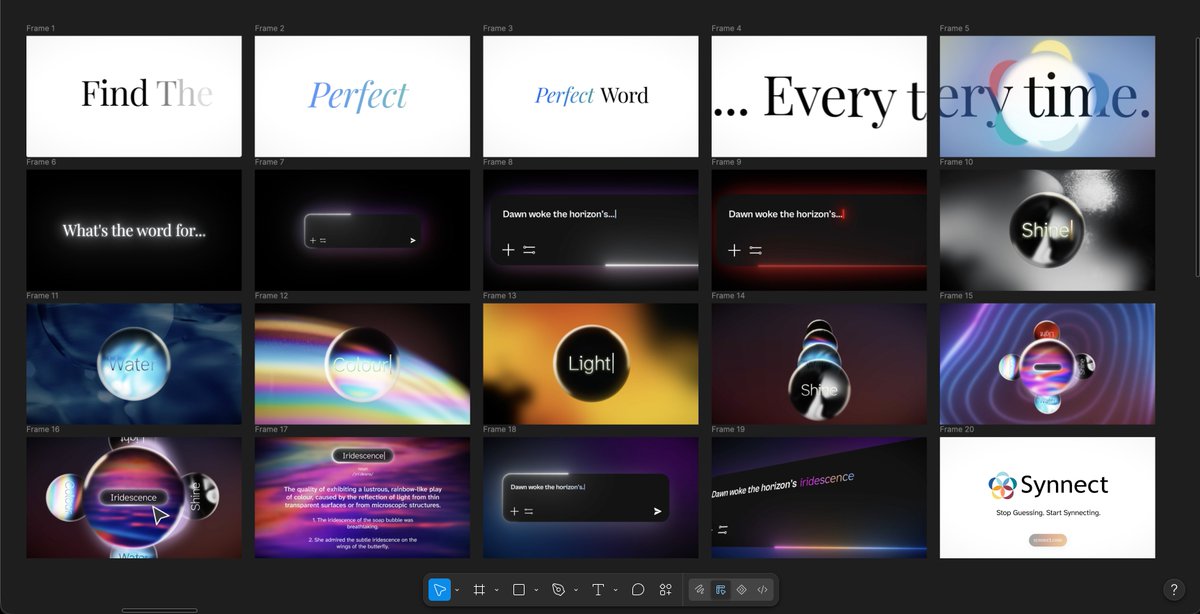Select the 'Light' orange frame

click(x=590, y=364)
